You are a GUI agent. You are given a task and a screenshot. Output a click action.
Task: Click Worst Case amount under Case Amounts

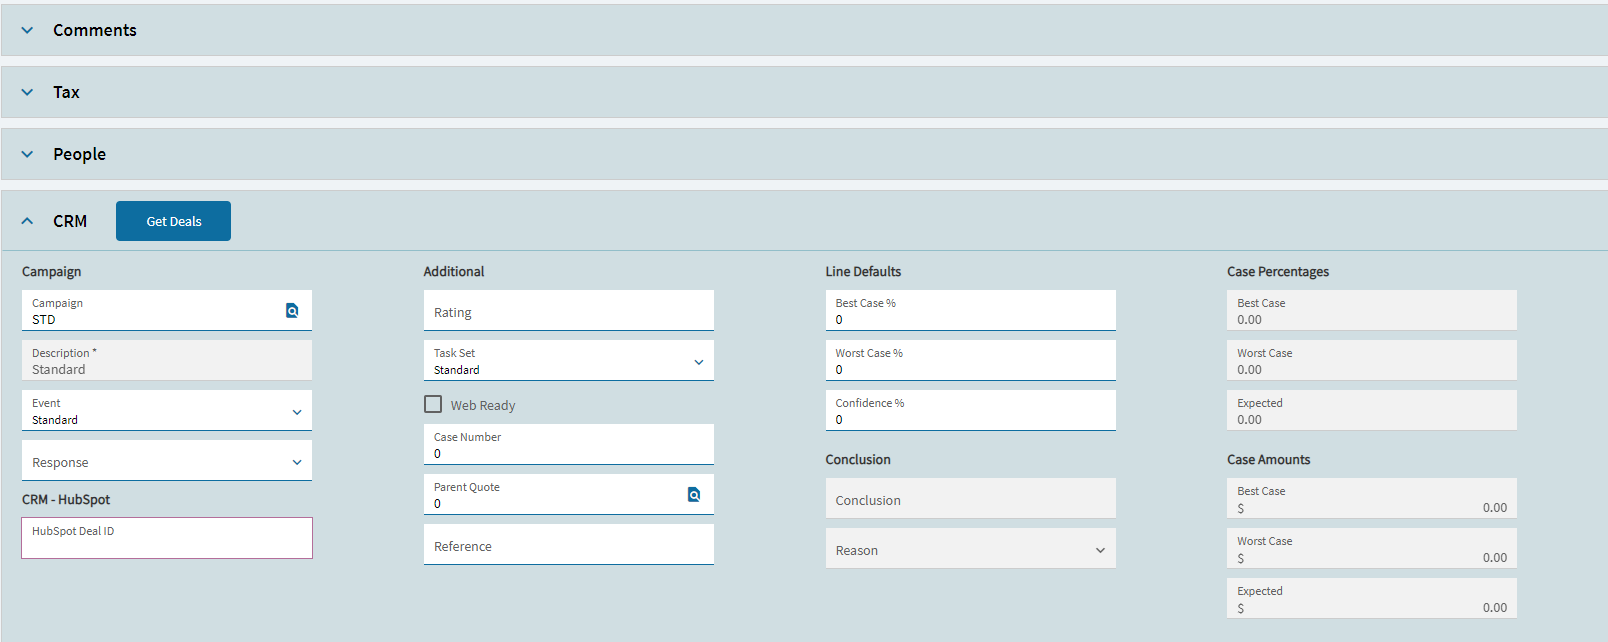[1372, 548]
